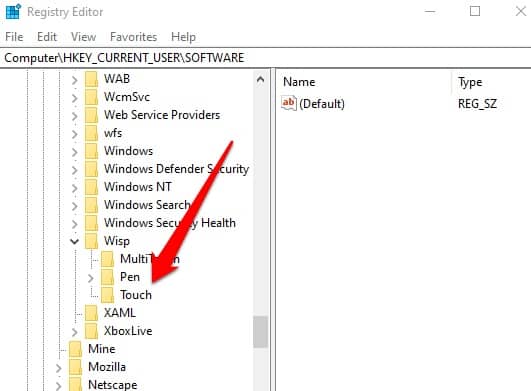Click the ab string value icon
The height and width of the screenshot is (391, 531).
point(289,103)
